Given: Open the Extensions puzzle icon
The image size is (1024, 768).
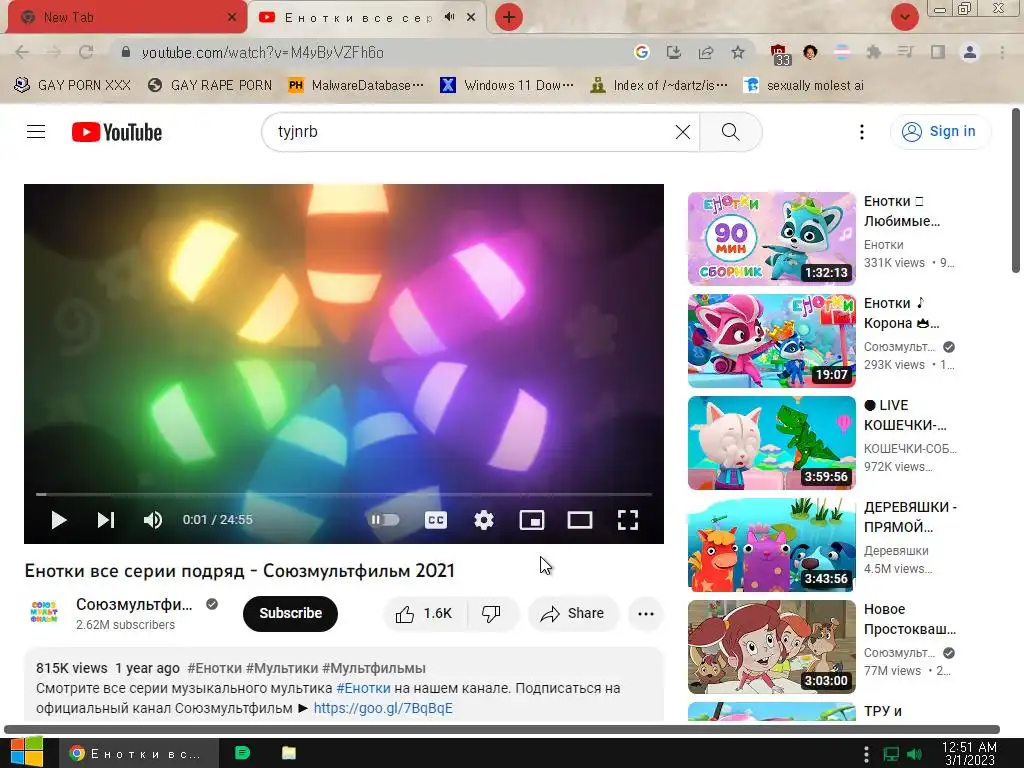Looking at the screenshot, I should 873,52.
